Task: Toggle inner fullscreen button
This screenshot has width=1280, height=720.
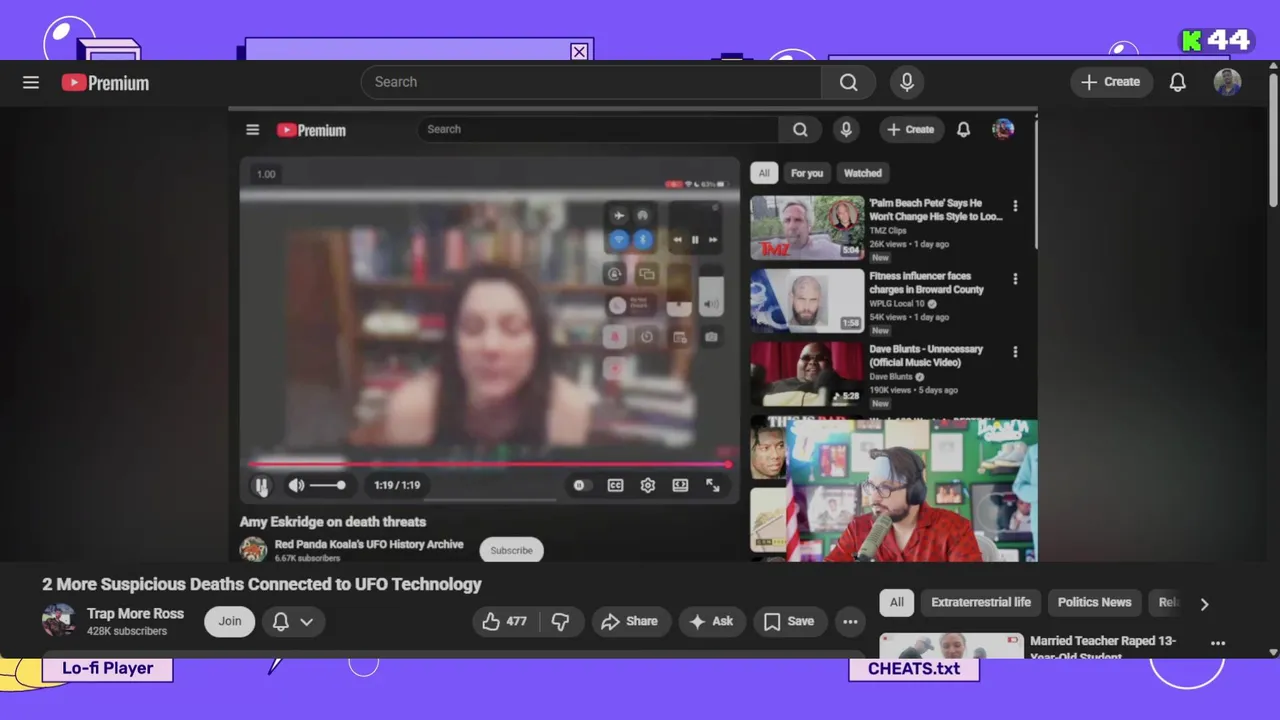Action: coord(713,485)
